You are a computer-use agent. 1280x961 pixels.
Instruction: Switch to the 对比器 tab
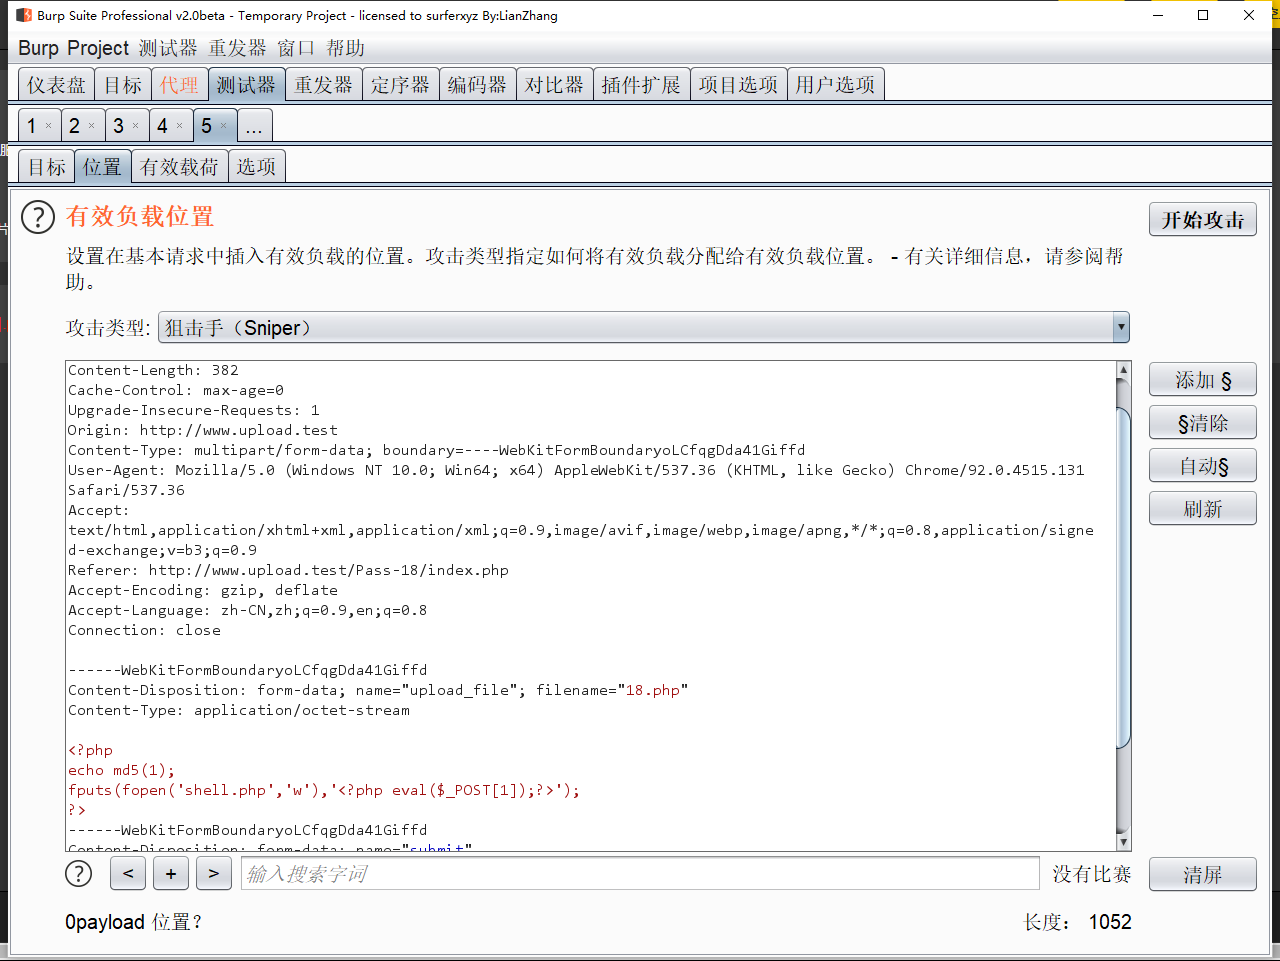tap(554, 85)
